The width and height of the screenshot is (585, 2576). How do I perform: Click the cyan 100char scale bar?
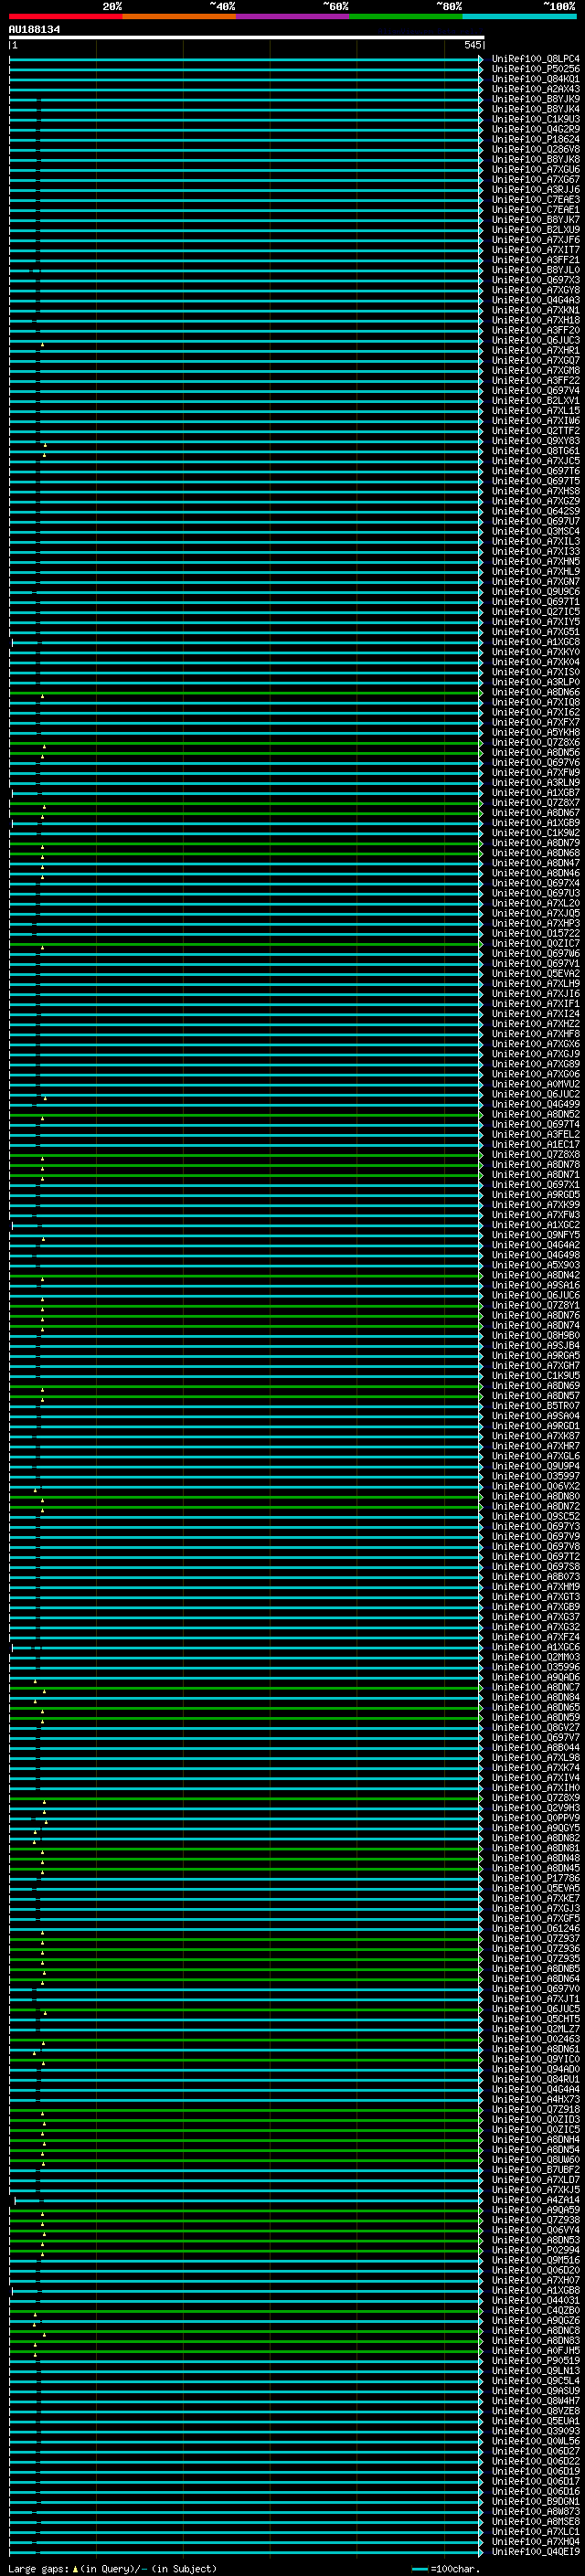[x=419, y=2569]
